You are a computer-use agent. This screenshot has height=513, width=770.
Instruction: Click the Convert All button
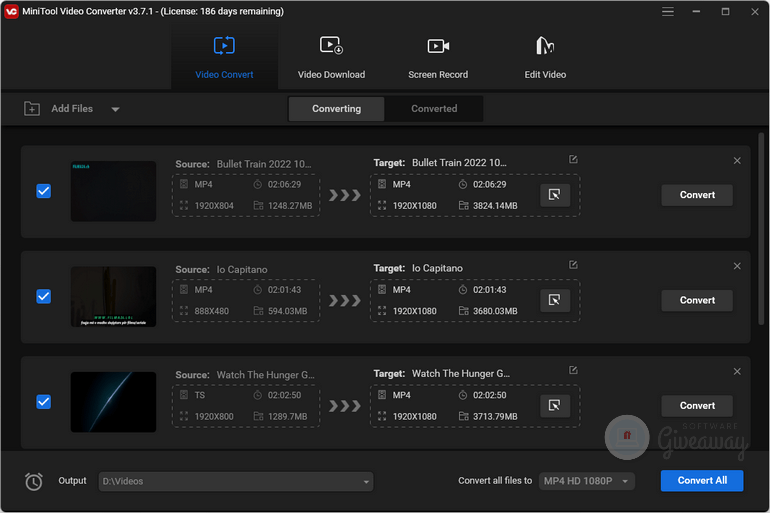701,481
